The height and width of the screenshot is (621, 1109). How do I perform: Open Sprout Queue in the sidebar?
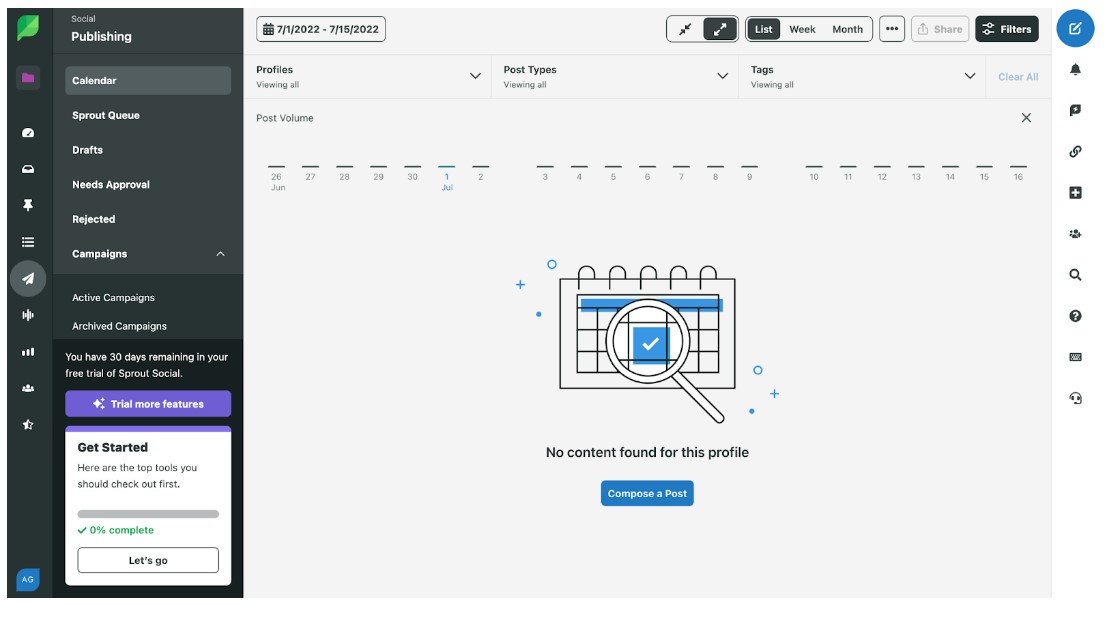click(106, 115)
